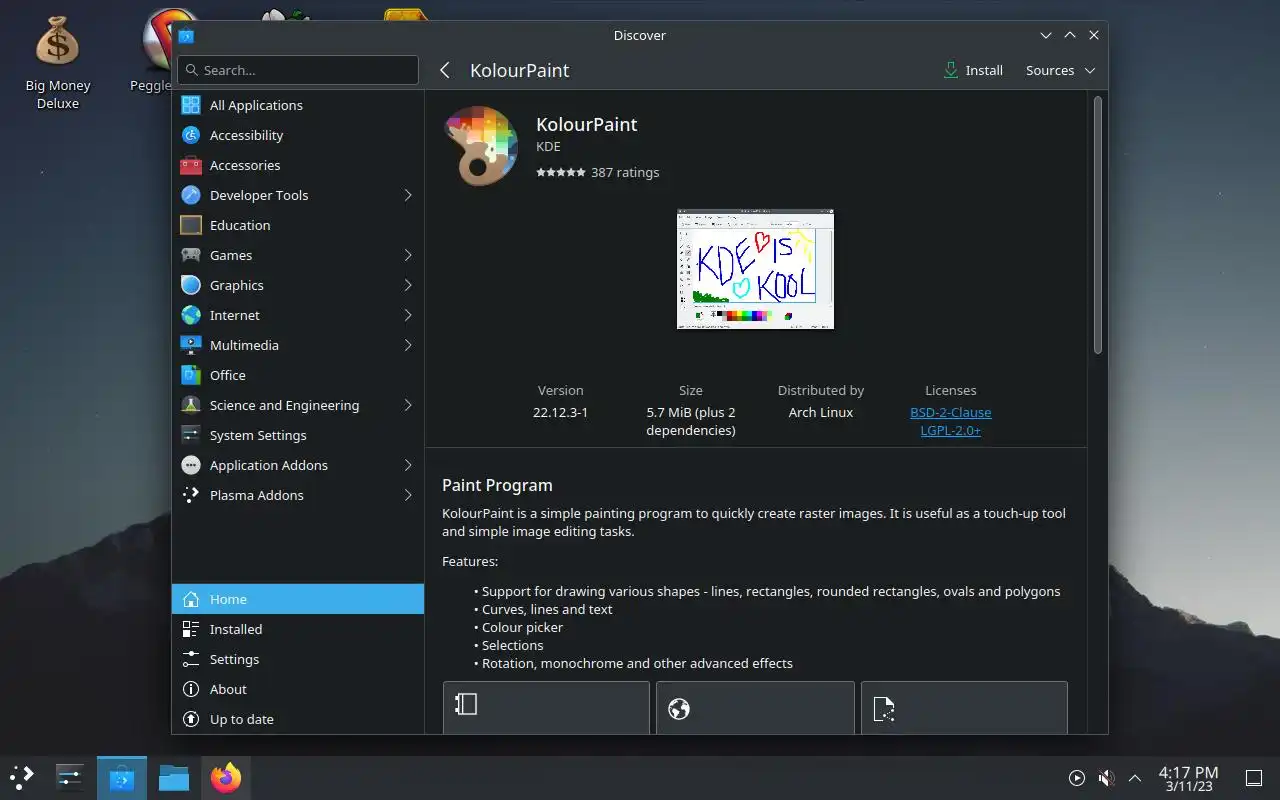Expand the Developer Tools category arrow
The width and height of the screenshot is (1280, 800).
408,195
